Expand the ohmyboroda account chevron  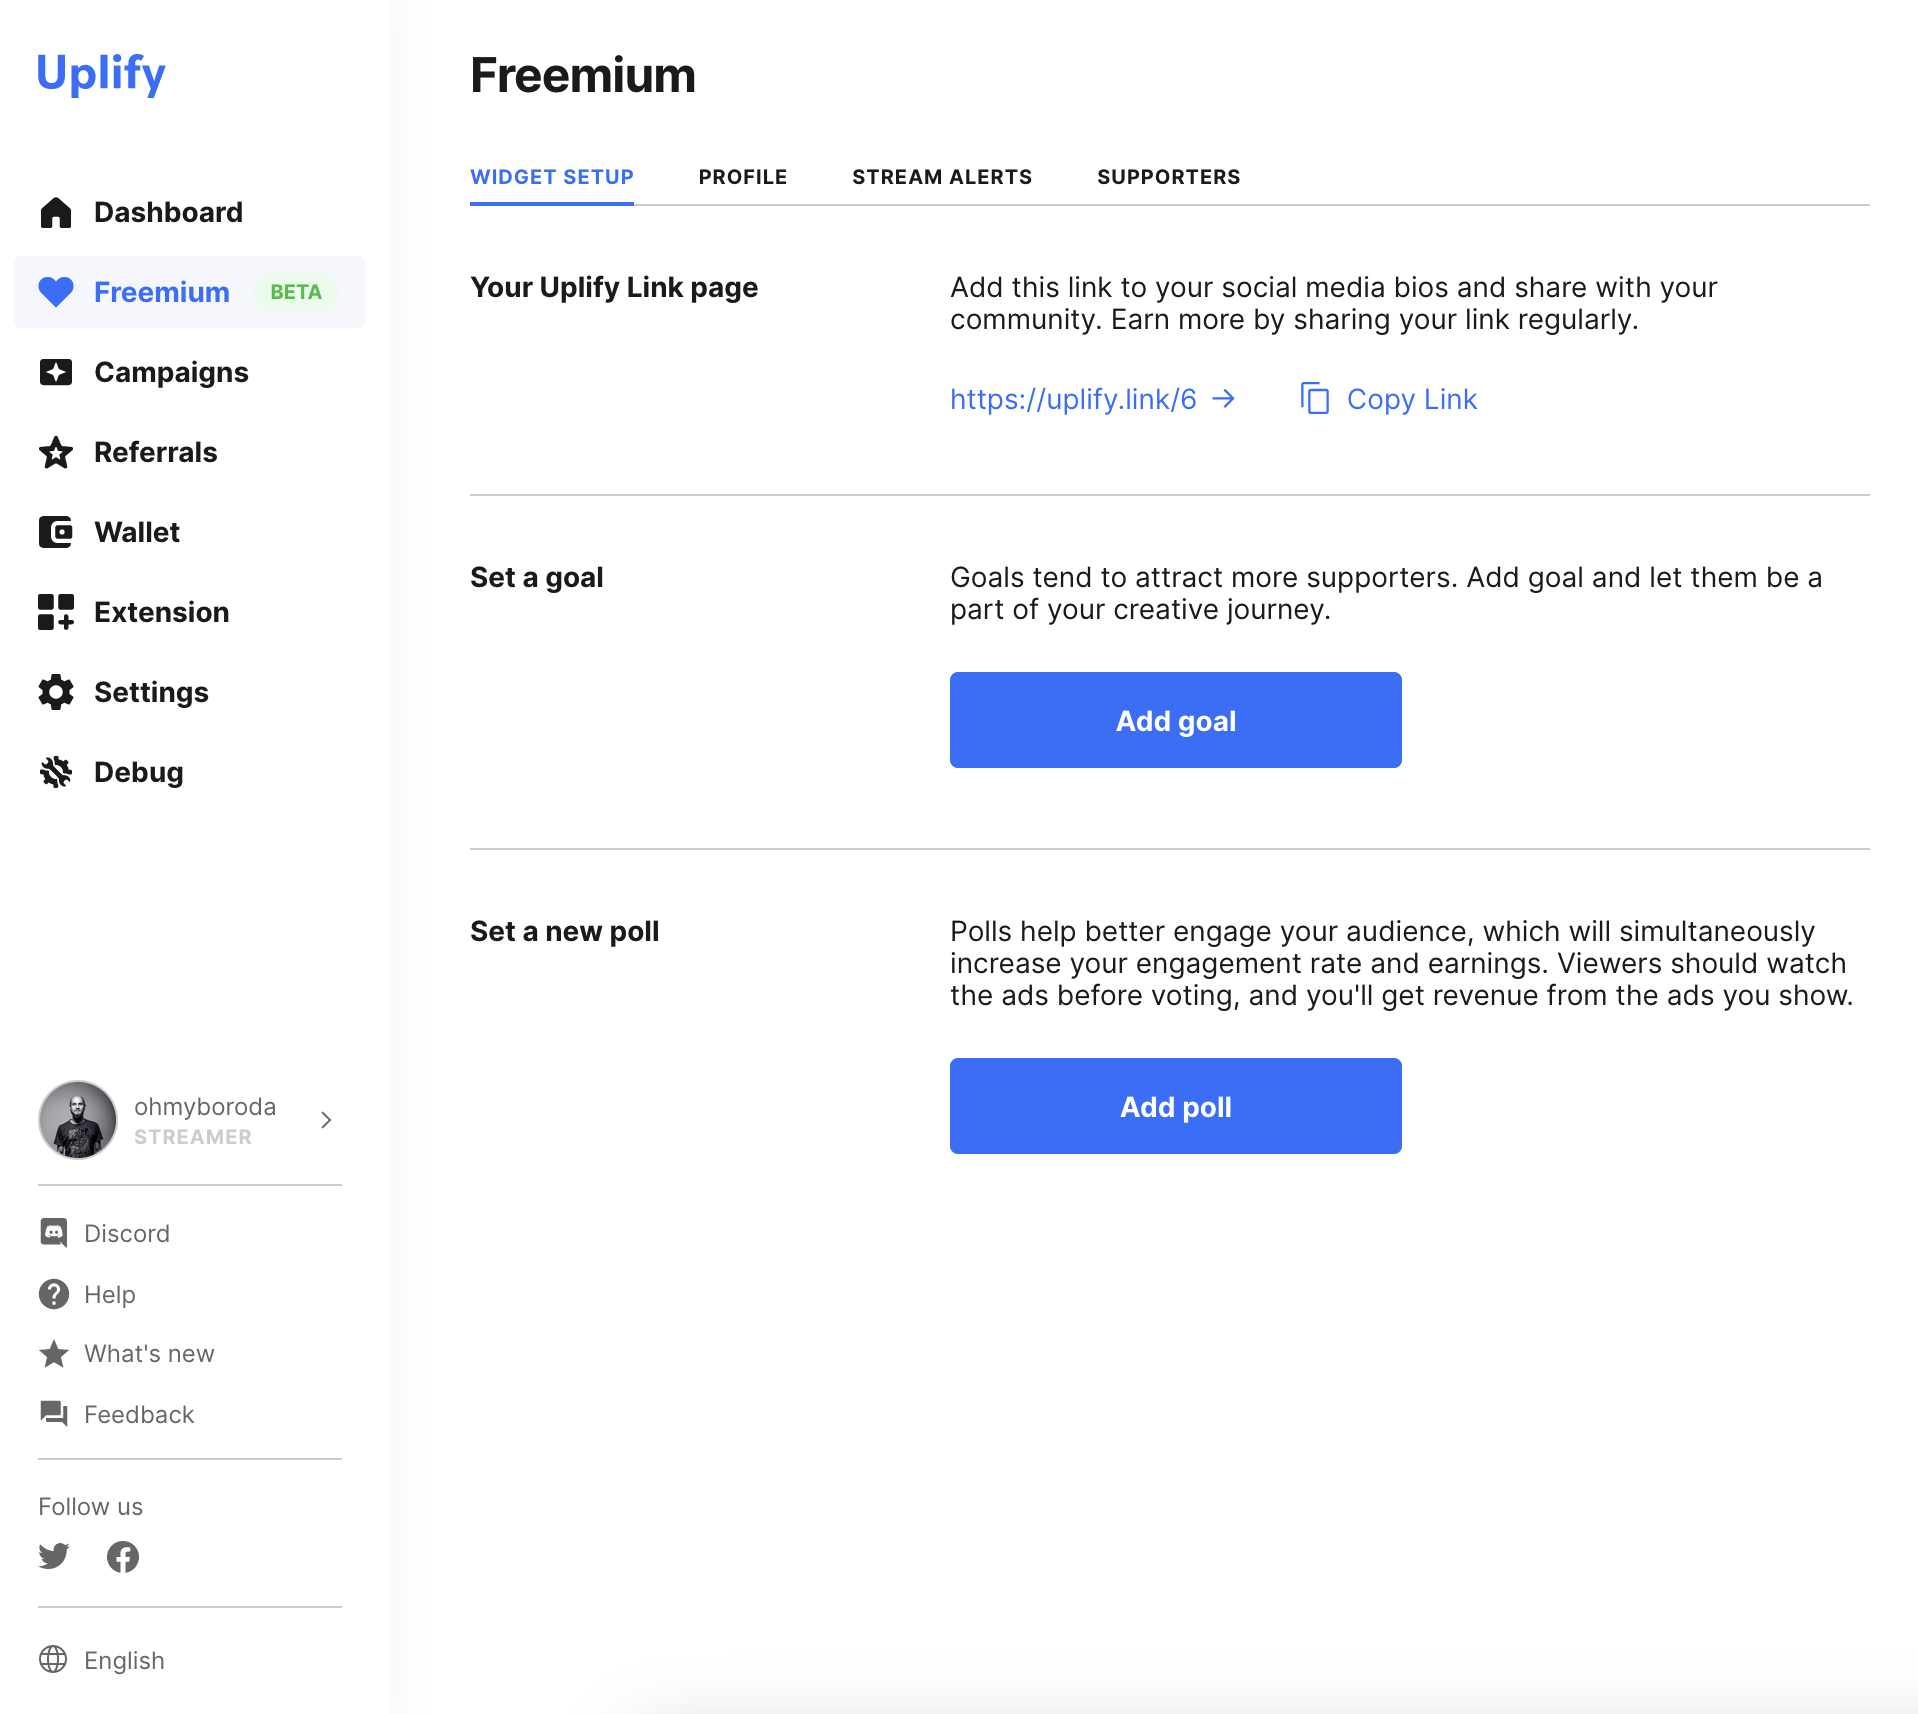coord(326,1120)
